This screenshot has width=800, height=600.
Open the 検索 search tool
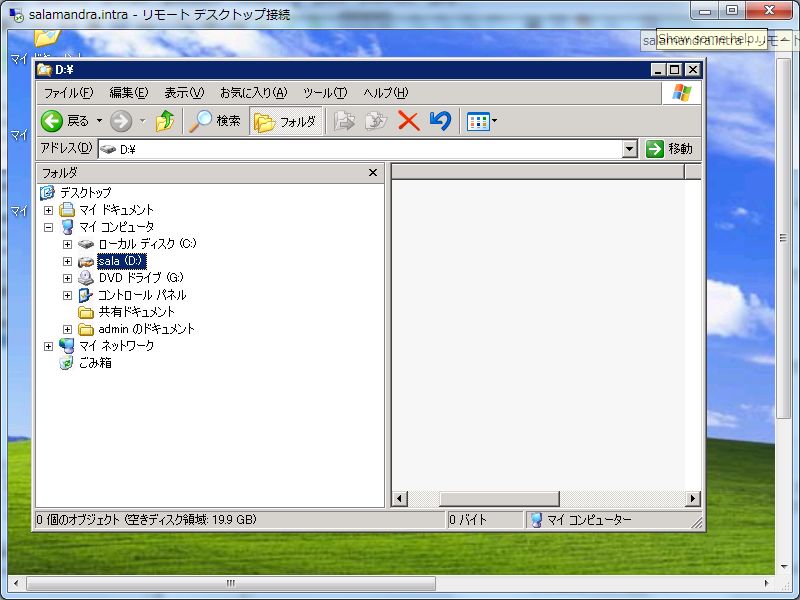pyautogui.click(x=215, y=121)
